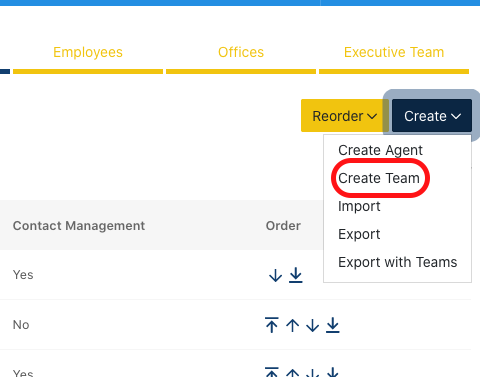
Task: Select Export with Teams option
Action: (398, 262)
